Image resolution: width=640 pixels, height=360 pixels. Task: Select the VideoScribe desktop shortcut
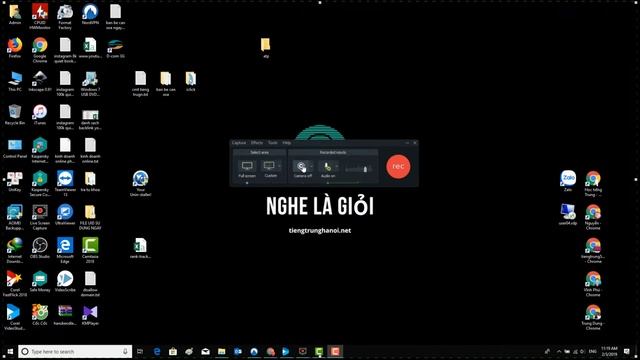click(x=65, y=282)
